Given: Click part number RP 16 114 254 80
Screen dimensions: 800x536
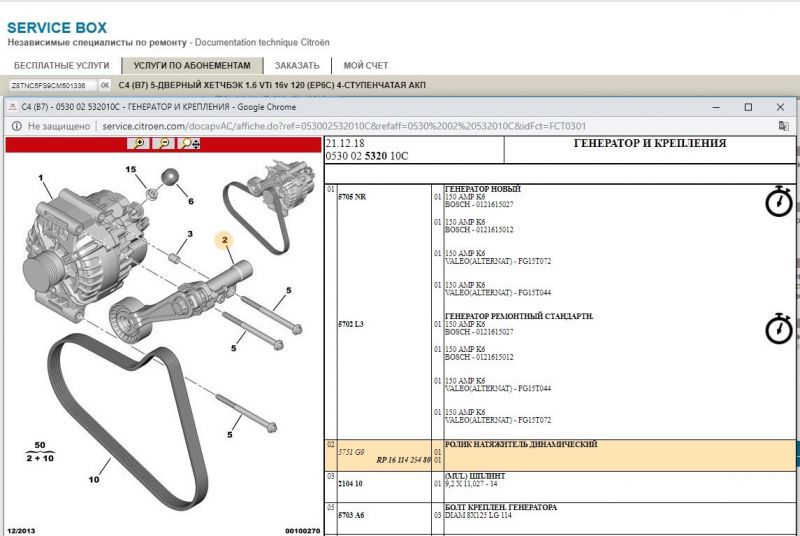Looking at the screenshot, I should (403, 459).
